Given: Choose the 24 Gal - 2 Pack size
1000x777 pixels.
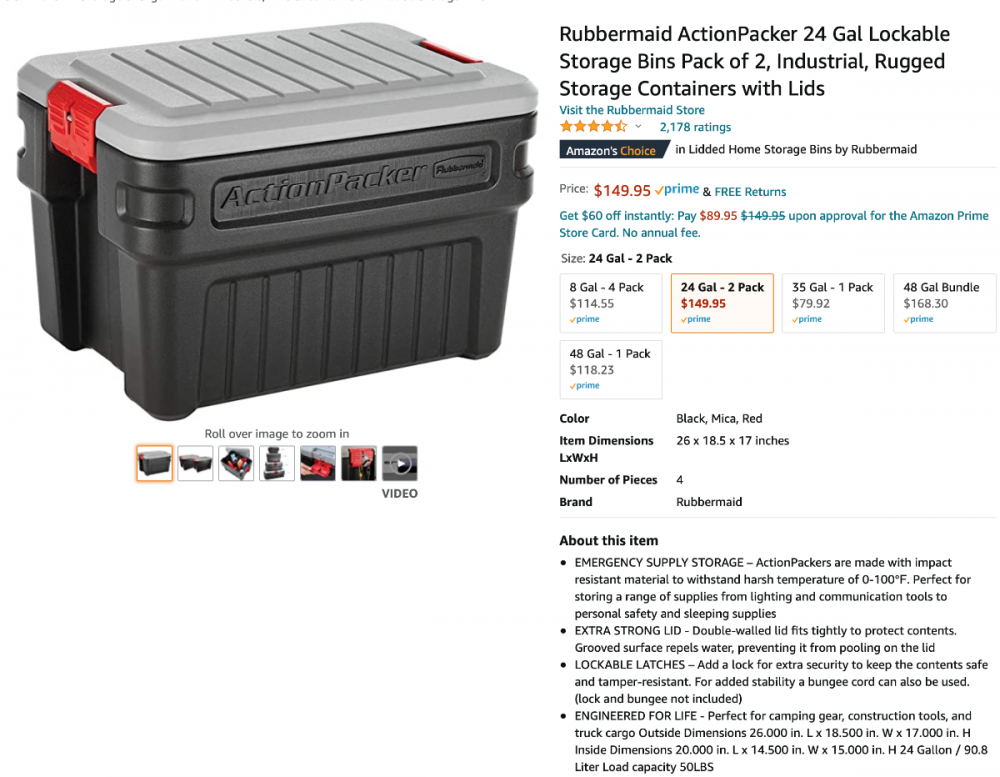Looking at the screenshot, I should tap(722, 303).
